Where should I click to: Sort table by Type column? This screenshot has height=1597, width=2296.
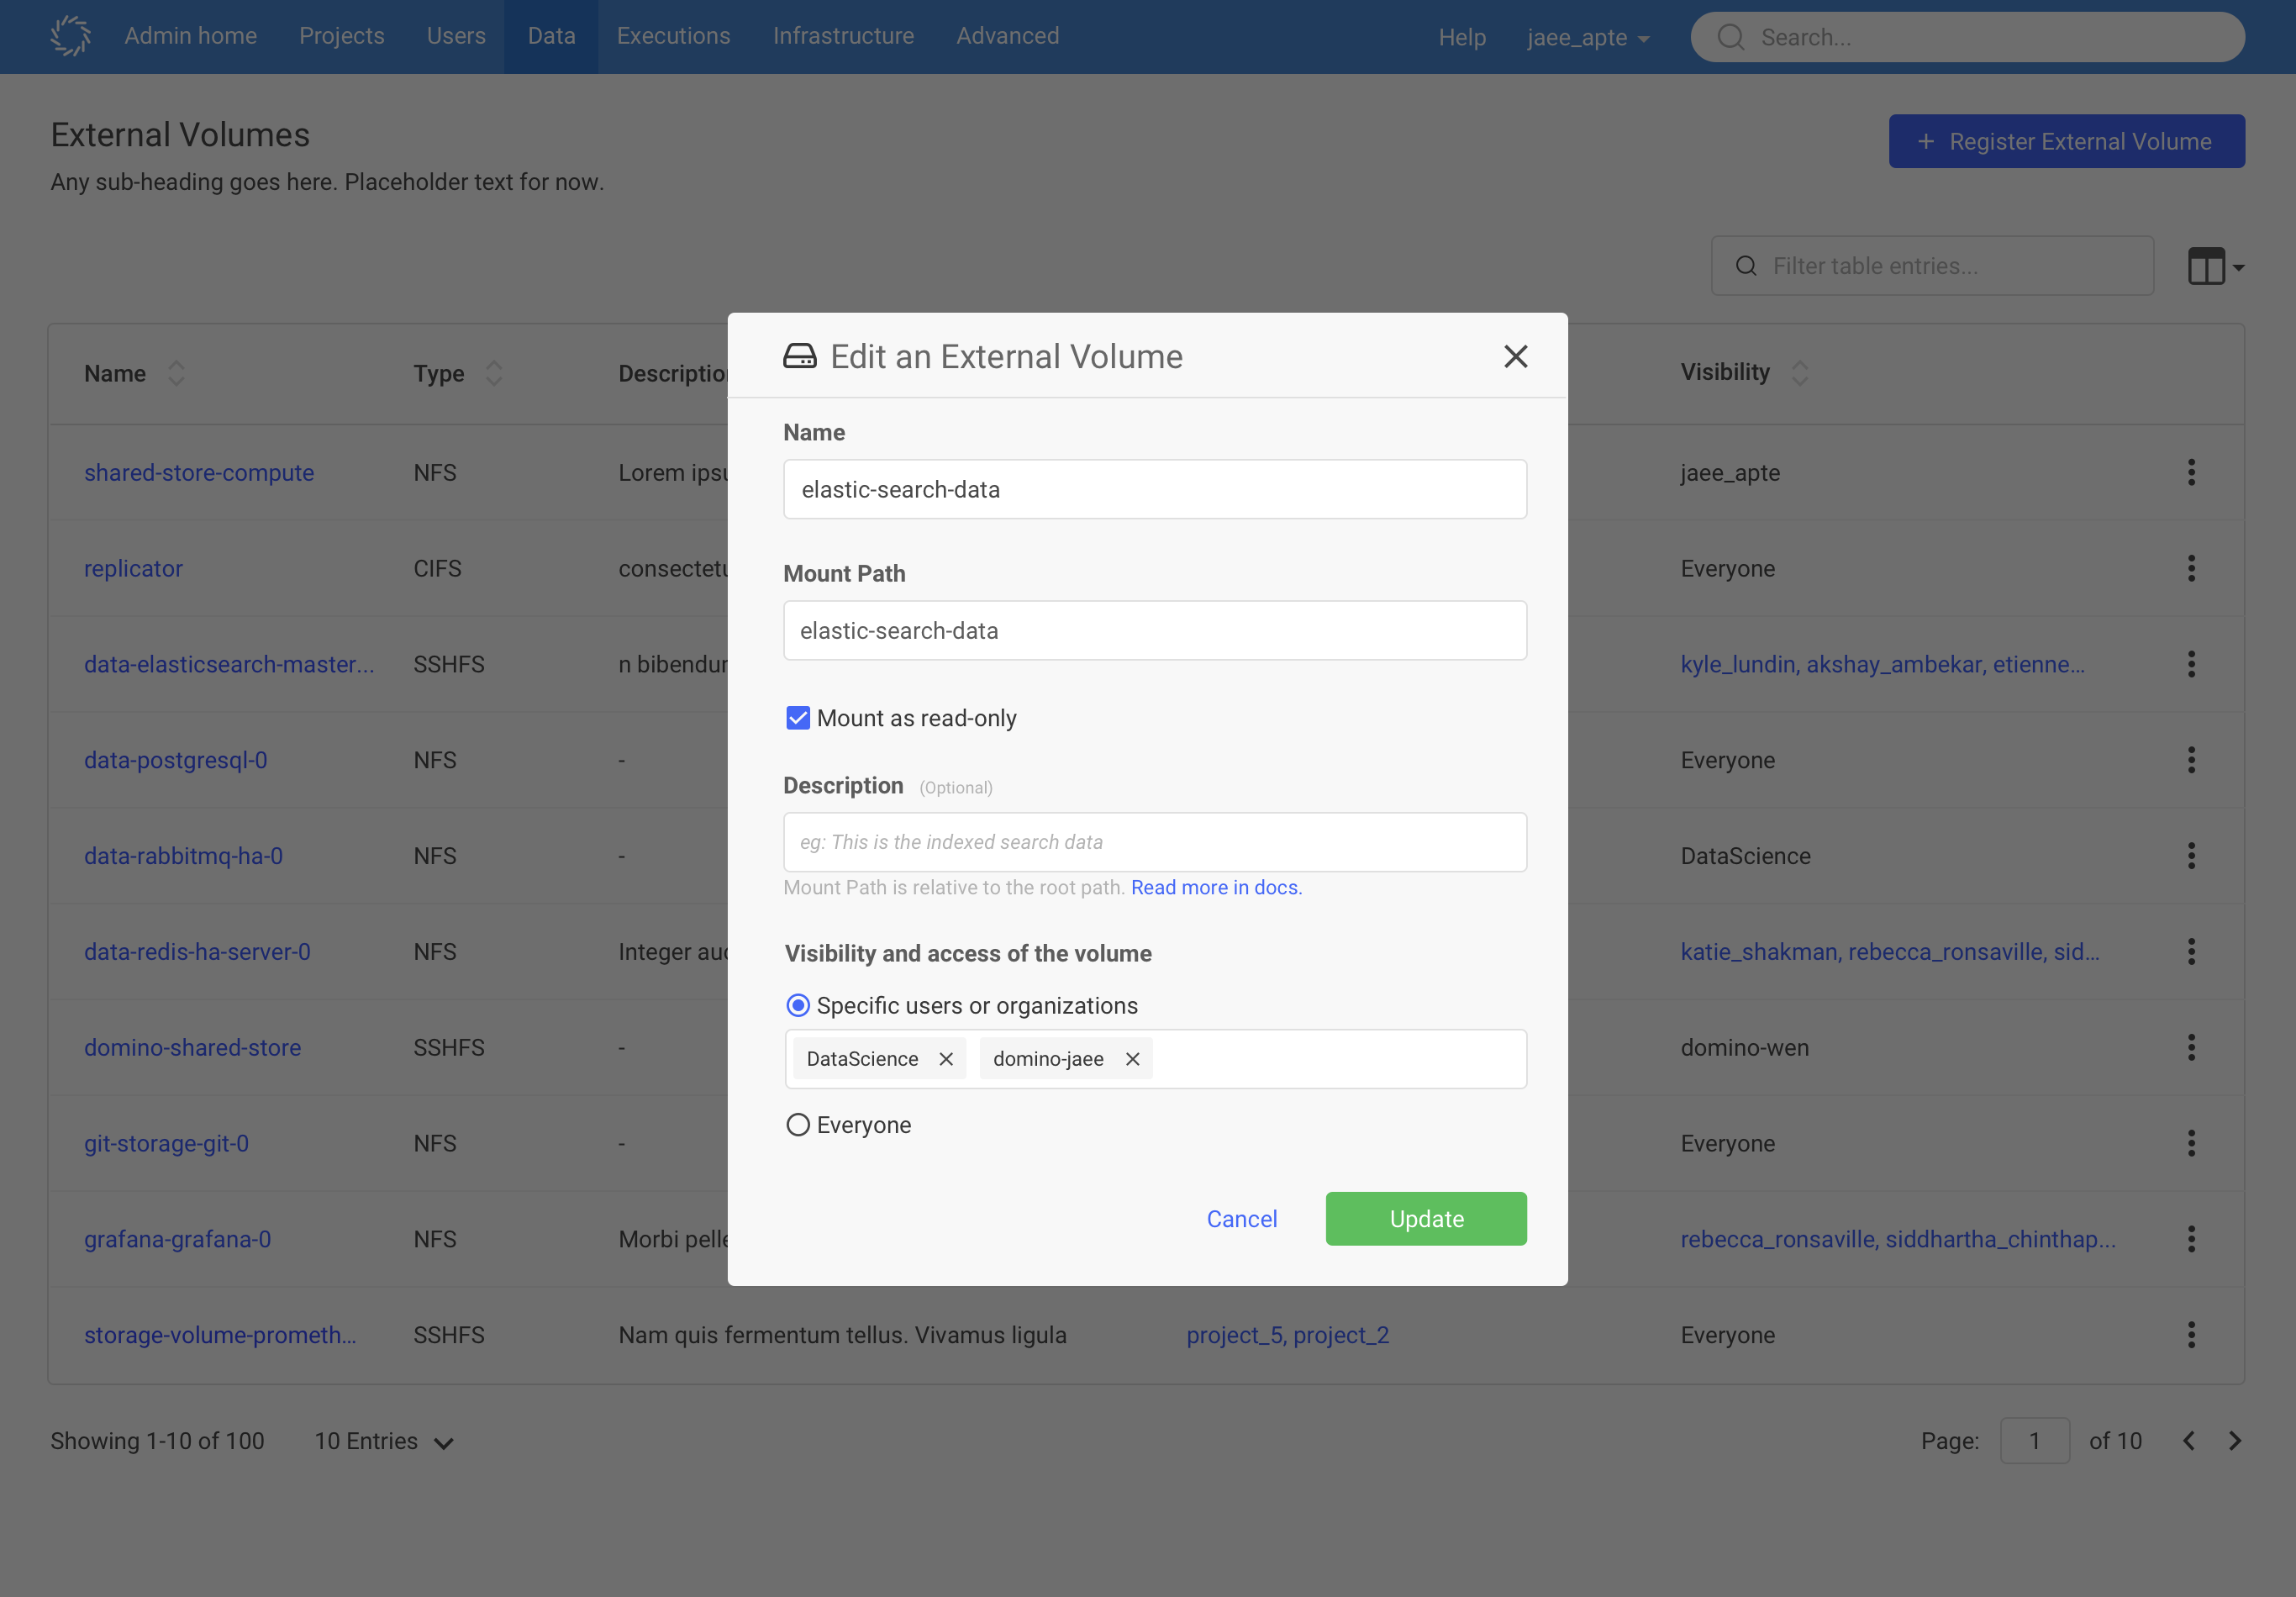tap(494, 373)
